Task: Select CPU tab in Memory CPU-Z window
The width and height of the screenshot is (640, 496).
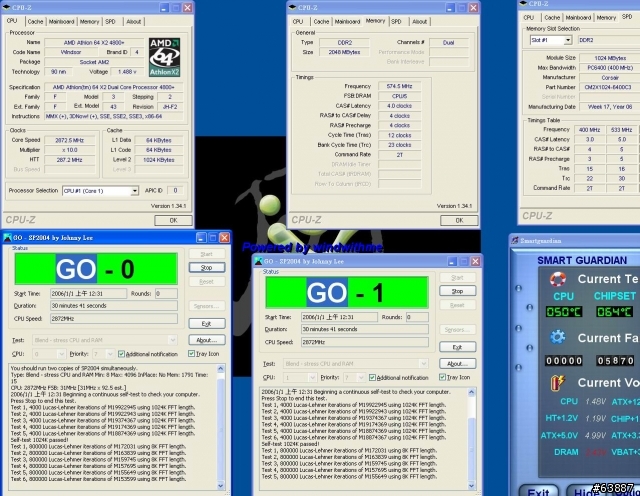Action: [298, 22]
